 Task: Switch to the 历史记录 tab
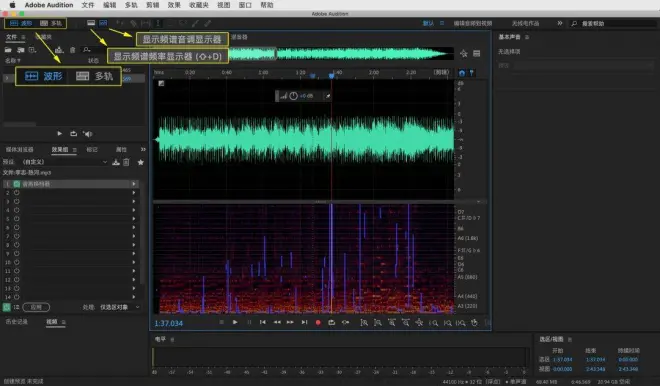click(17, 322)
